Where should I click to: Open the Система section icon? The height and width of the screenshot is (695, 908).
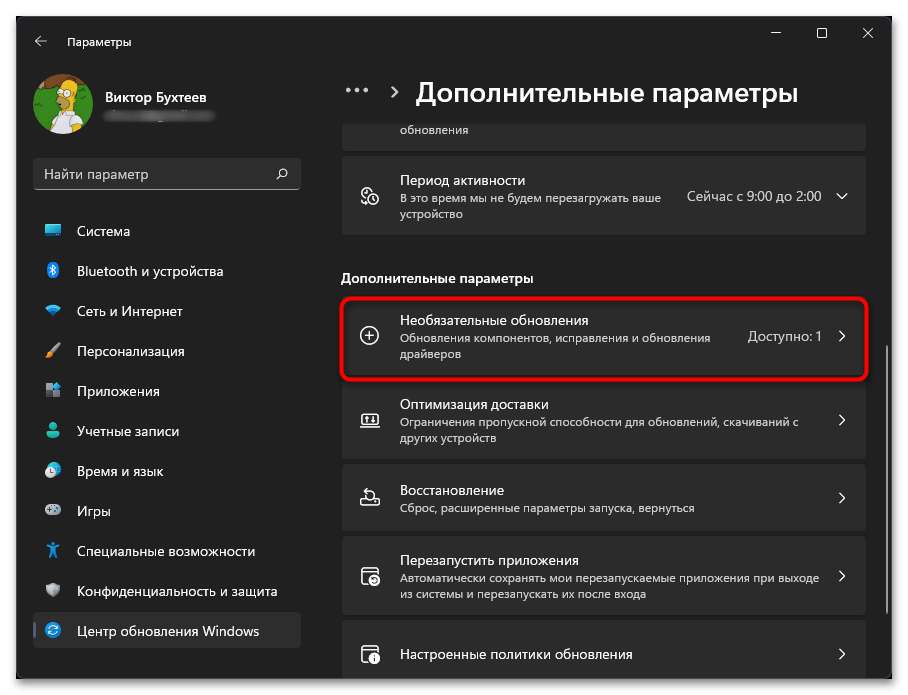pyautogui.click(x=53, y=231)
